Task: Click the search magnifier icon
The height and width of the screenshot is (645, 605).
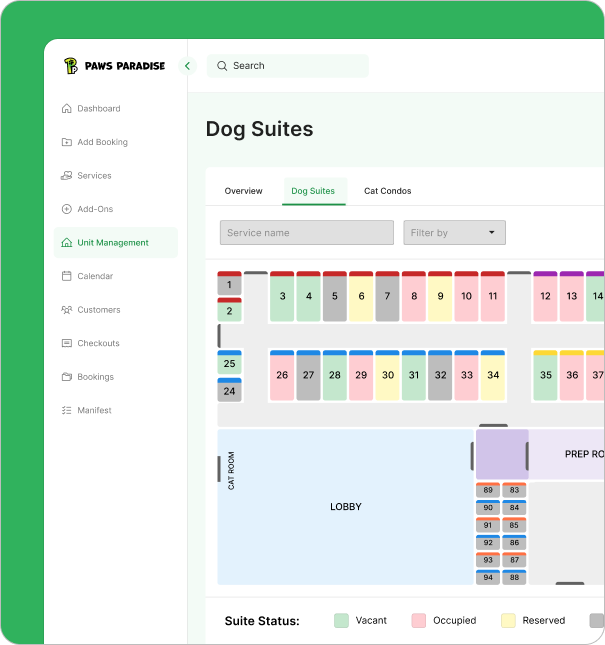Action: (x=222, y=66)
